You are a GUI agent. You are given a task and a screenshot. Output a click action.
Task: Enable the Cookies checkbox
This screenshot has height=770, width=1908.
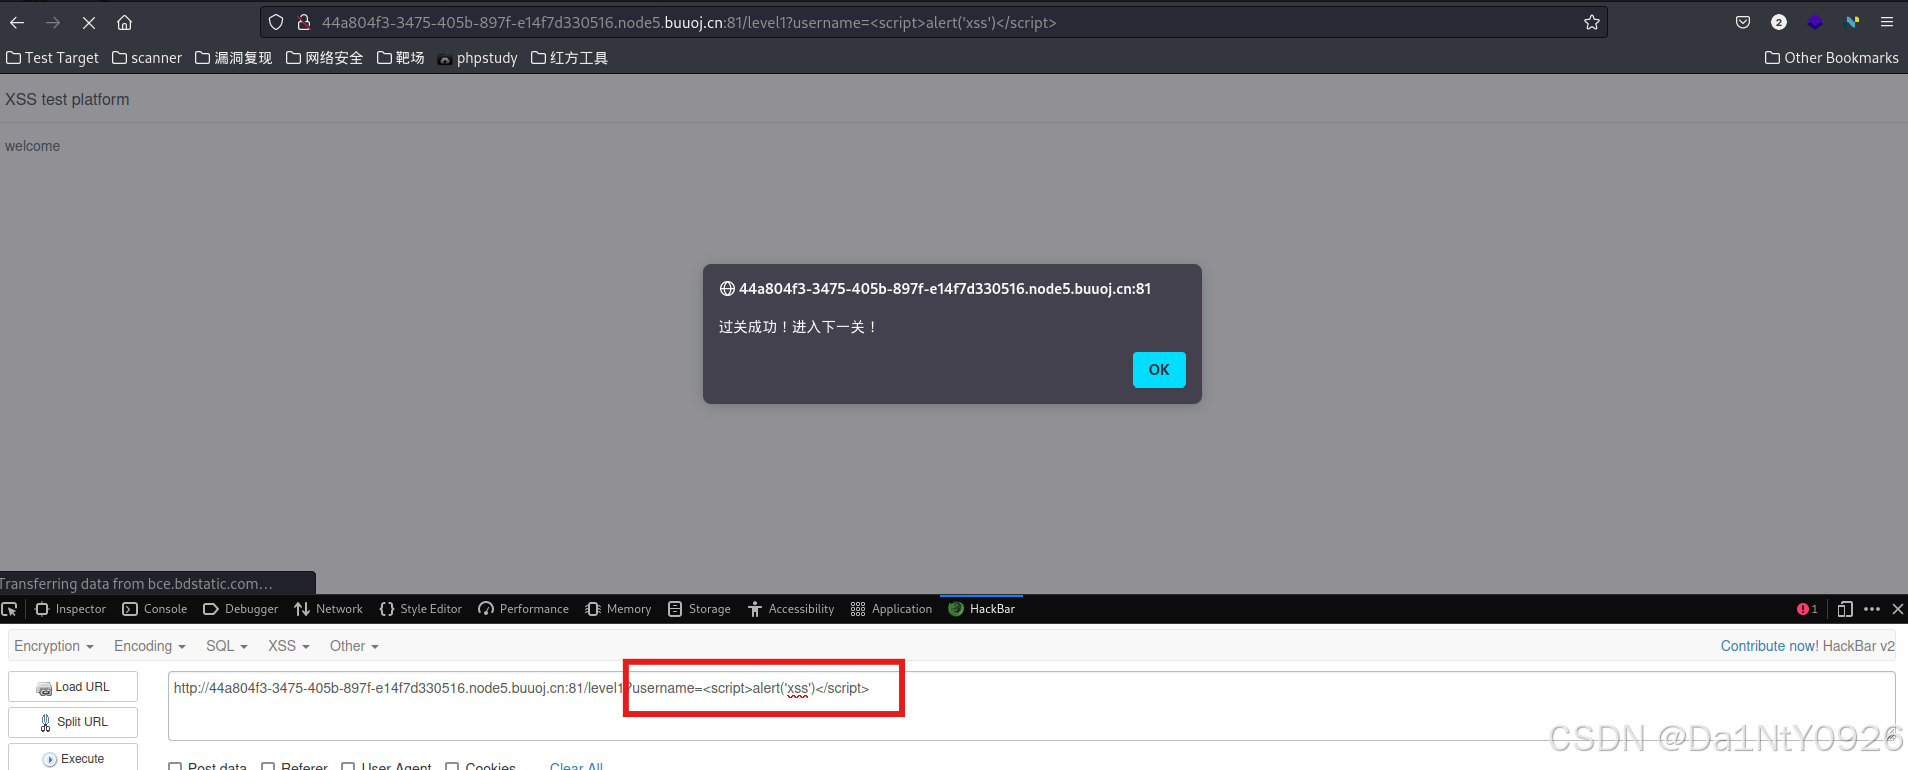pyautogui.click(x=452, y=767)
